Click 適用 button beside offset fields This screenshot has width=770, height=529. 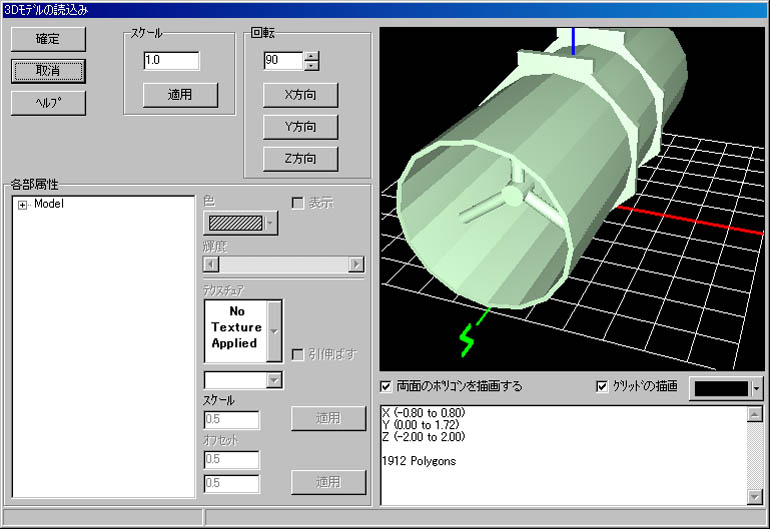click(329, 482)
